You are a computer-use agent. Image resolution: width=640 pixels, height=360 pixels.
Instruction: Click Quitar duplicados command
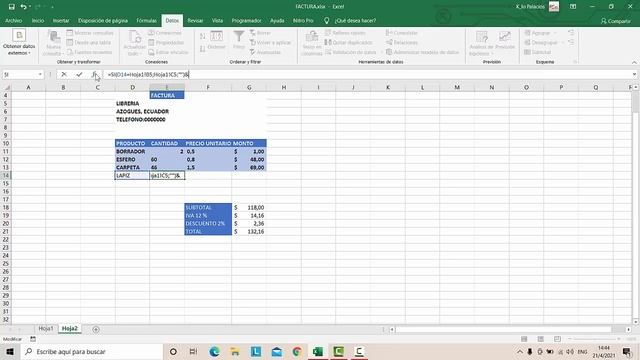point(349,42)
